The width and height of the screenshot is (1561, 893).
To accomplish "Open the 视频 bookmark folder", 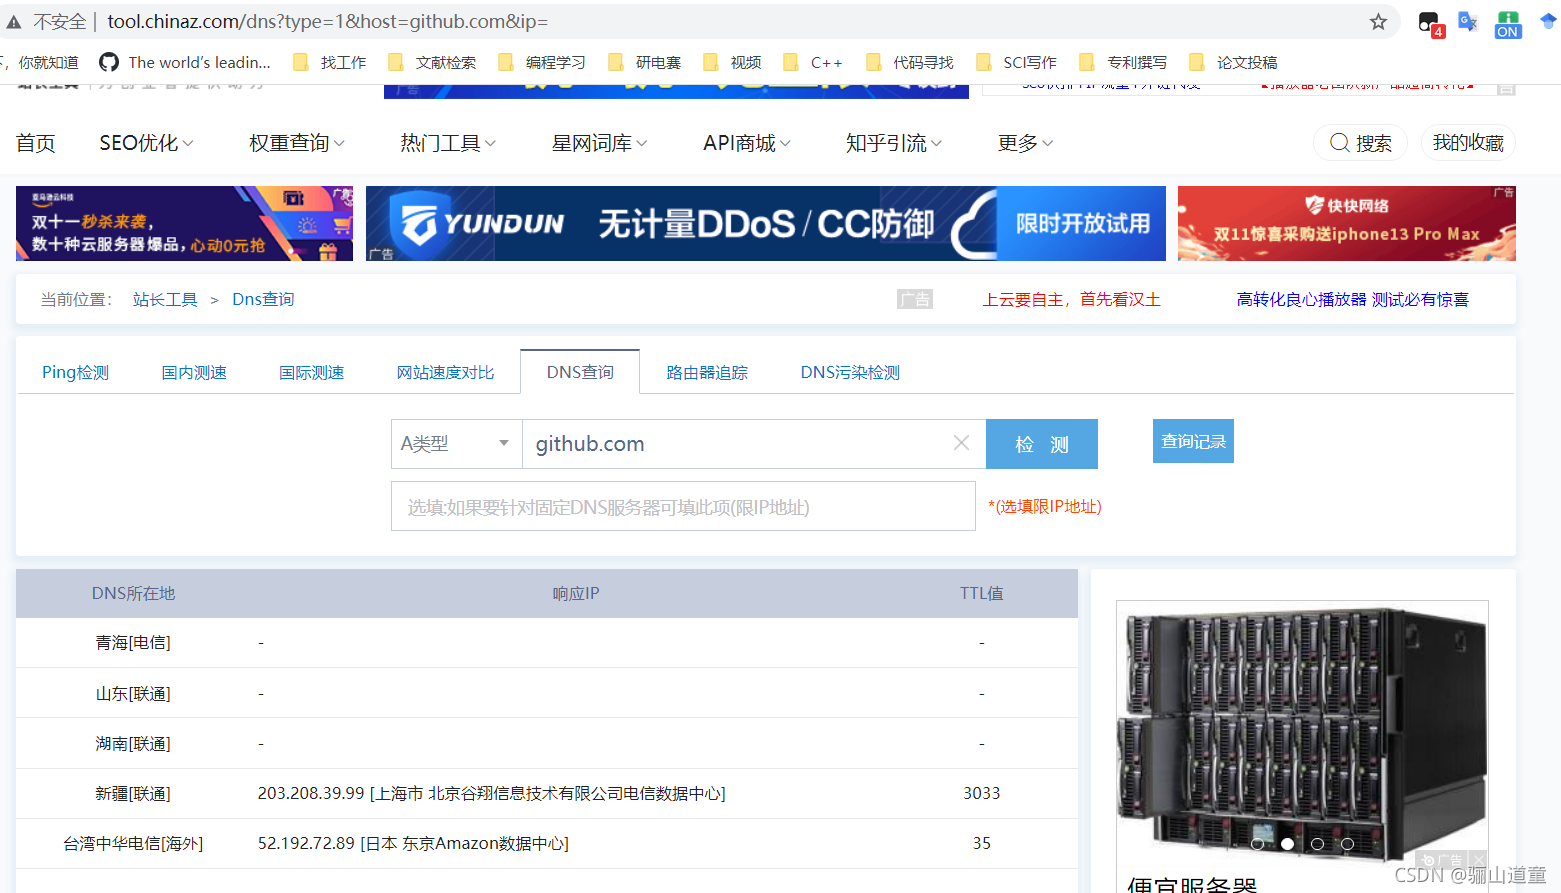I will (x=732, y=62).
